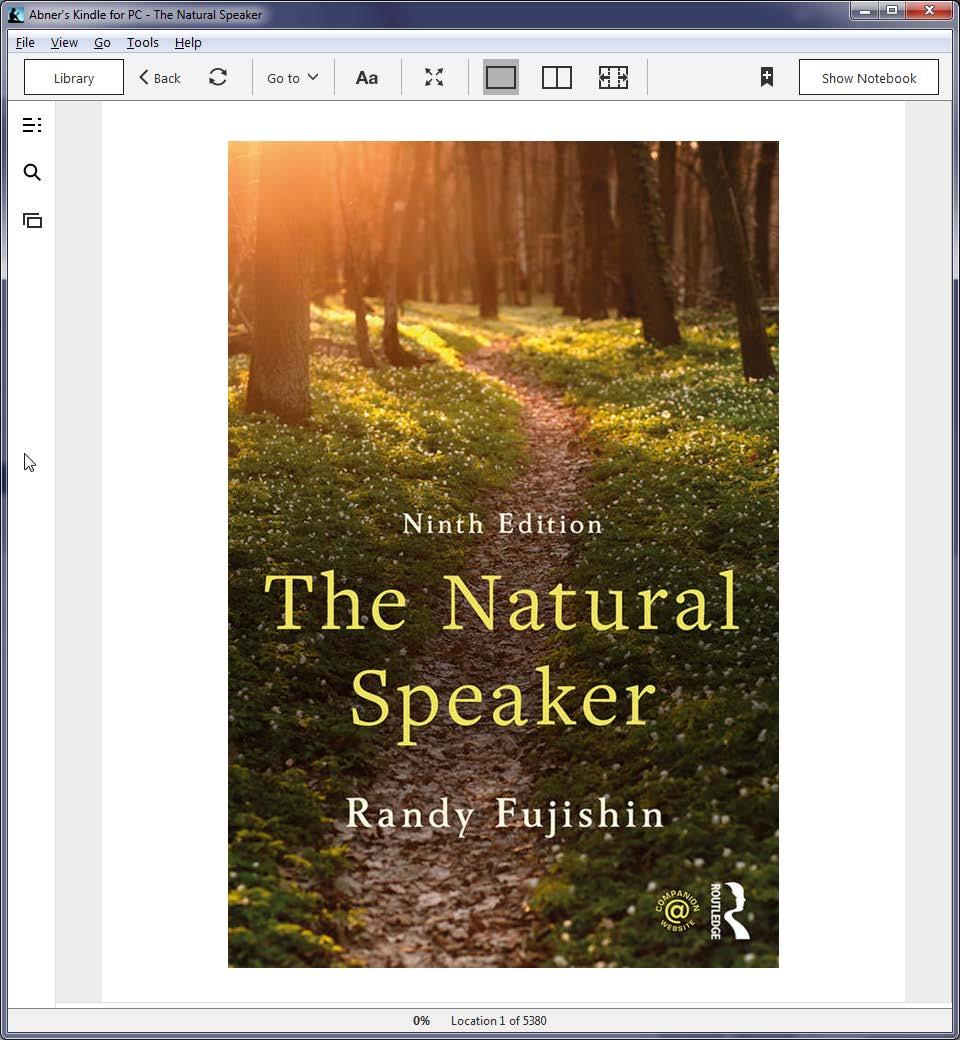Open the View menu
Screen dimensions: 960x1040
[x=64, y=42]
